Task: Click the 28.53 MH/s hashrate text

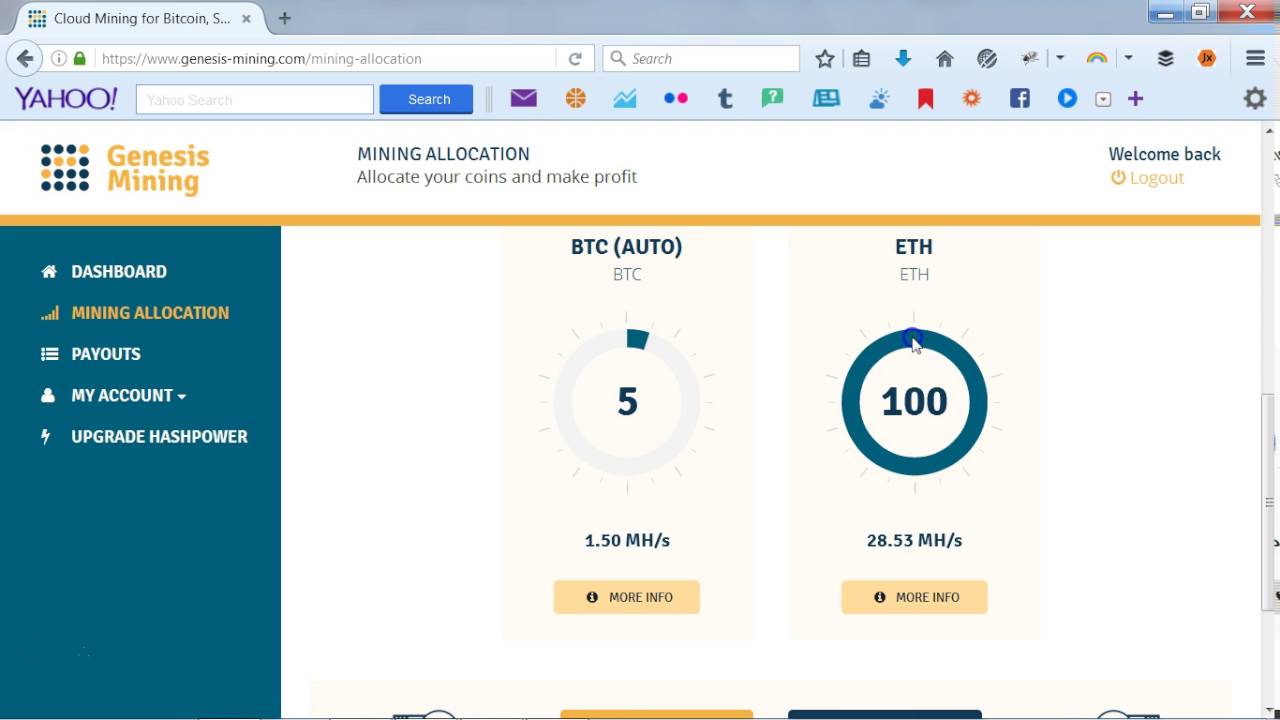Action: (914, 540)
